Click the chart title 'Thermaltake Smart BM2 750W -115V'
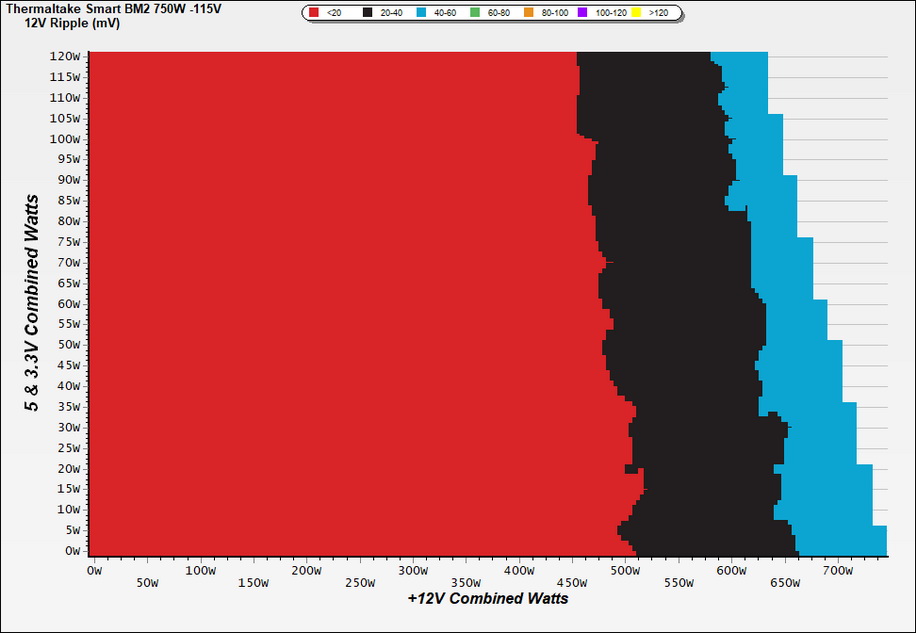 113,9
